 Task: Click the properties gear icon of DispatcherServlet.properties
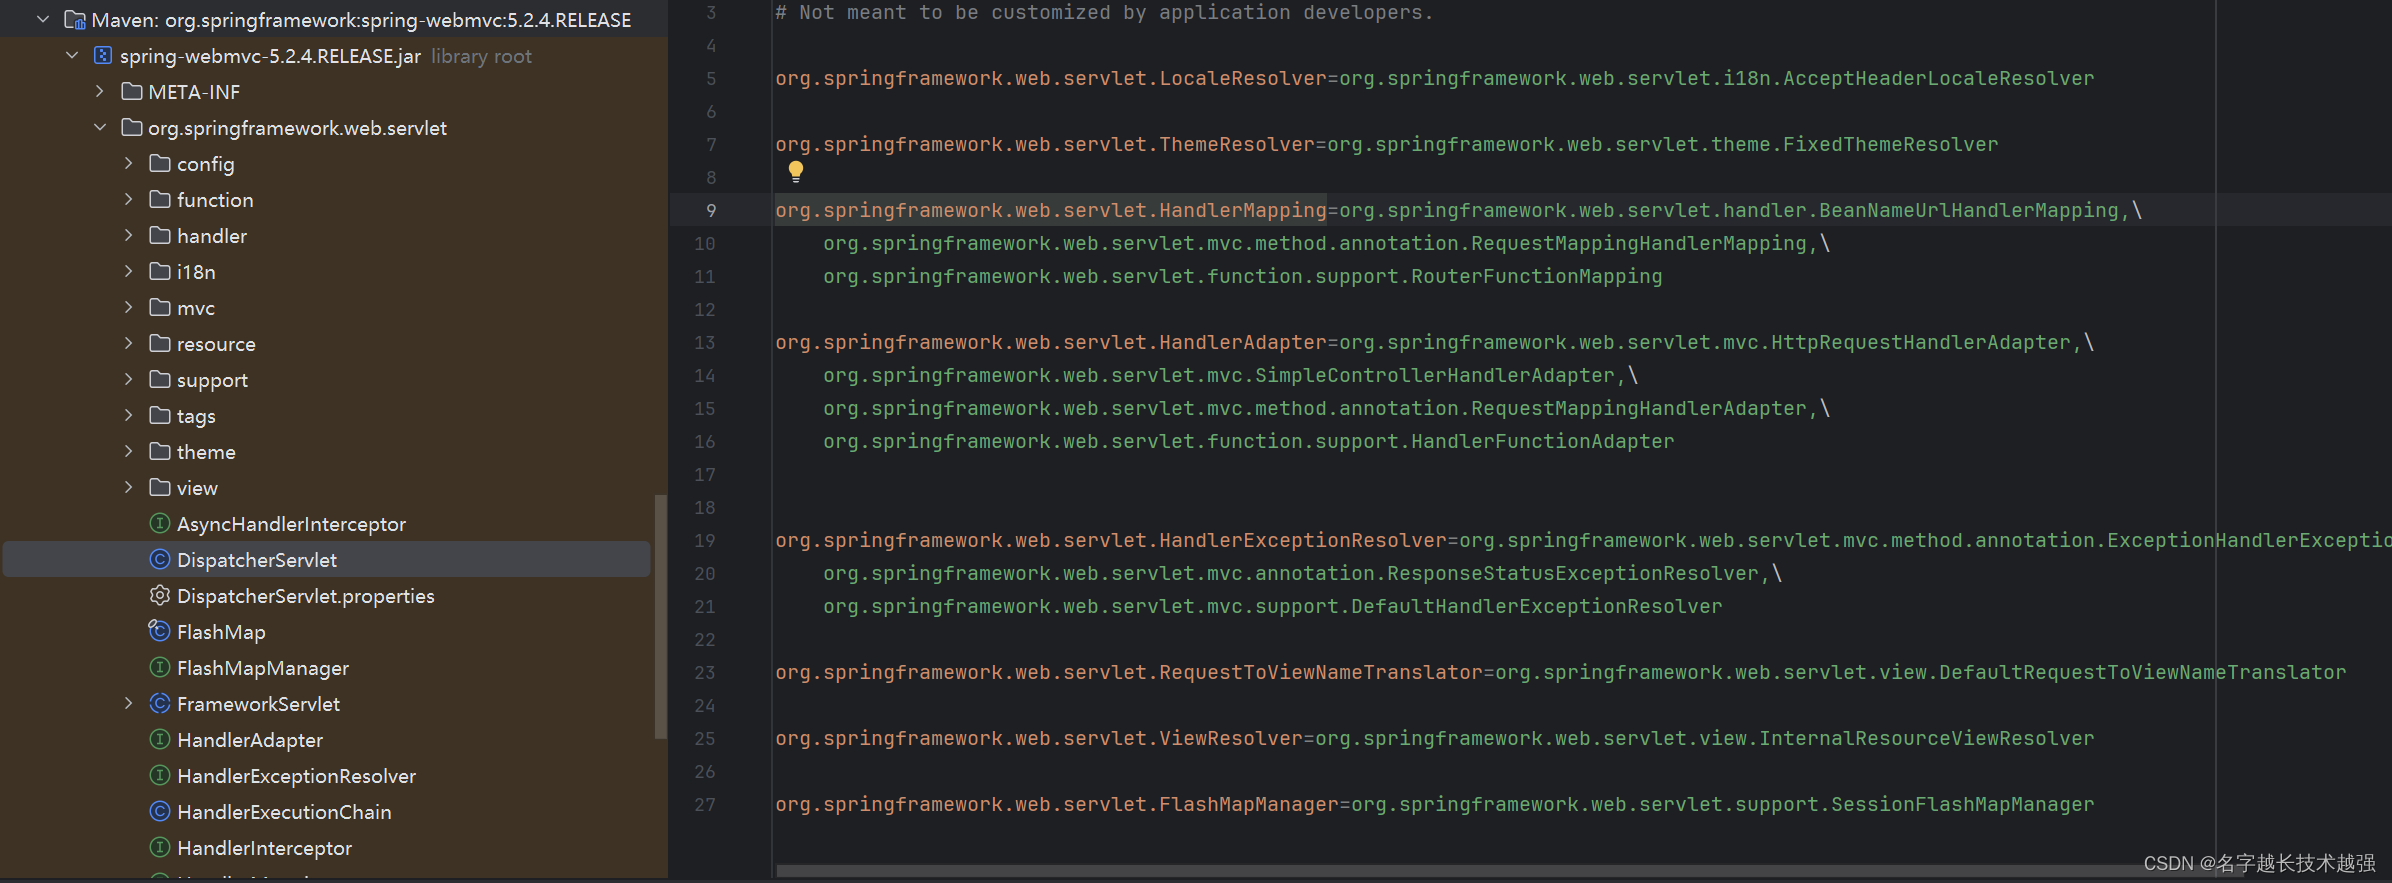click(159, 596)
